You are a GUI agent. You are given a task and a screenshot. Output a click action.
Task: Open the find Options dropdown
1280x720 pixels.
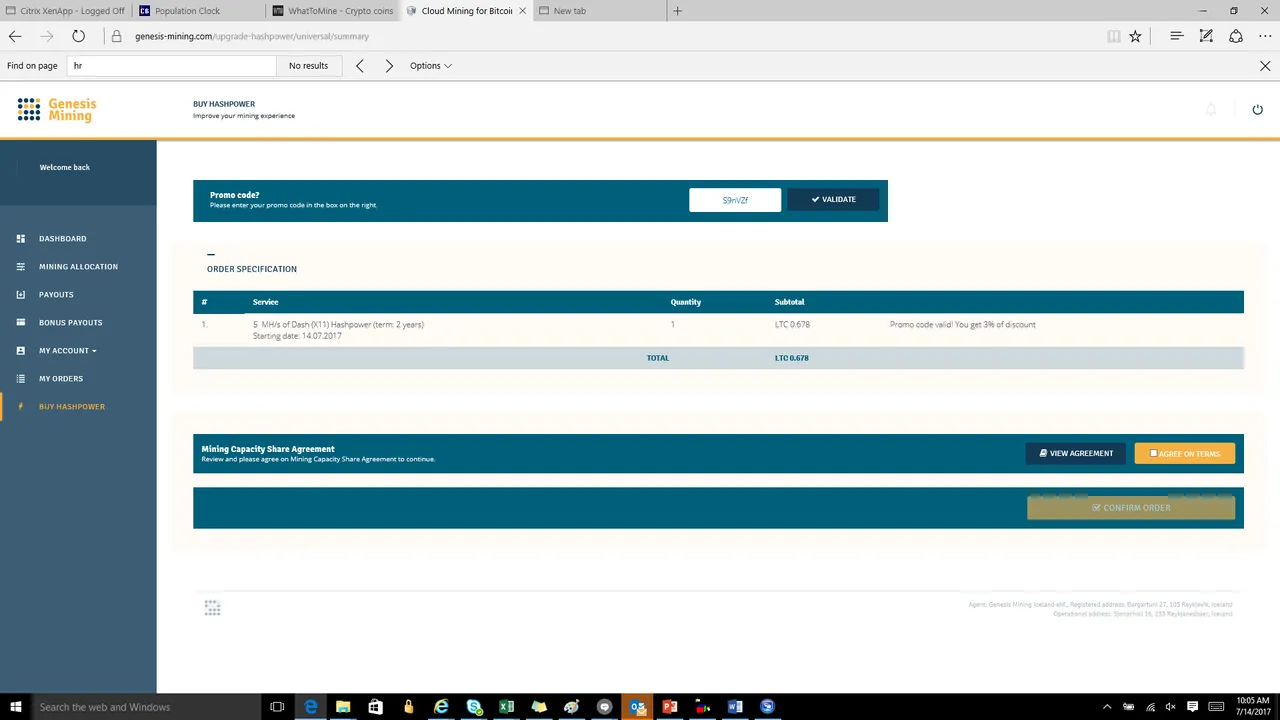click(430, 66)
